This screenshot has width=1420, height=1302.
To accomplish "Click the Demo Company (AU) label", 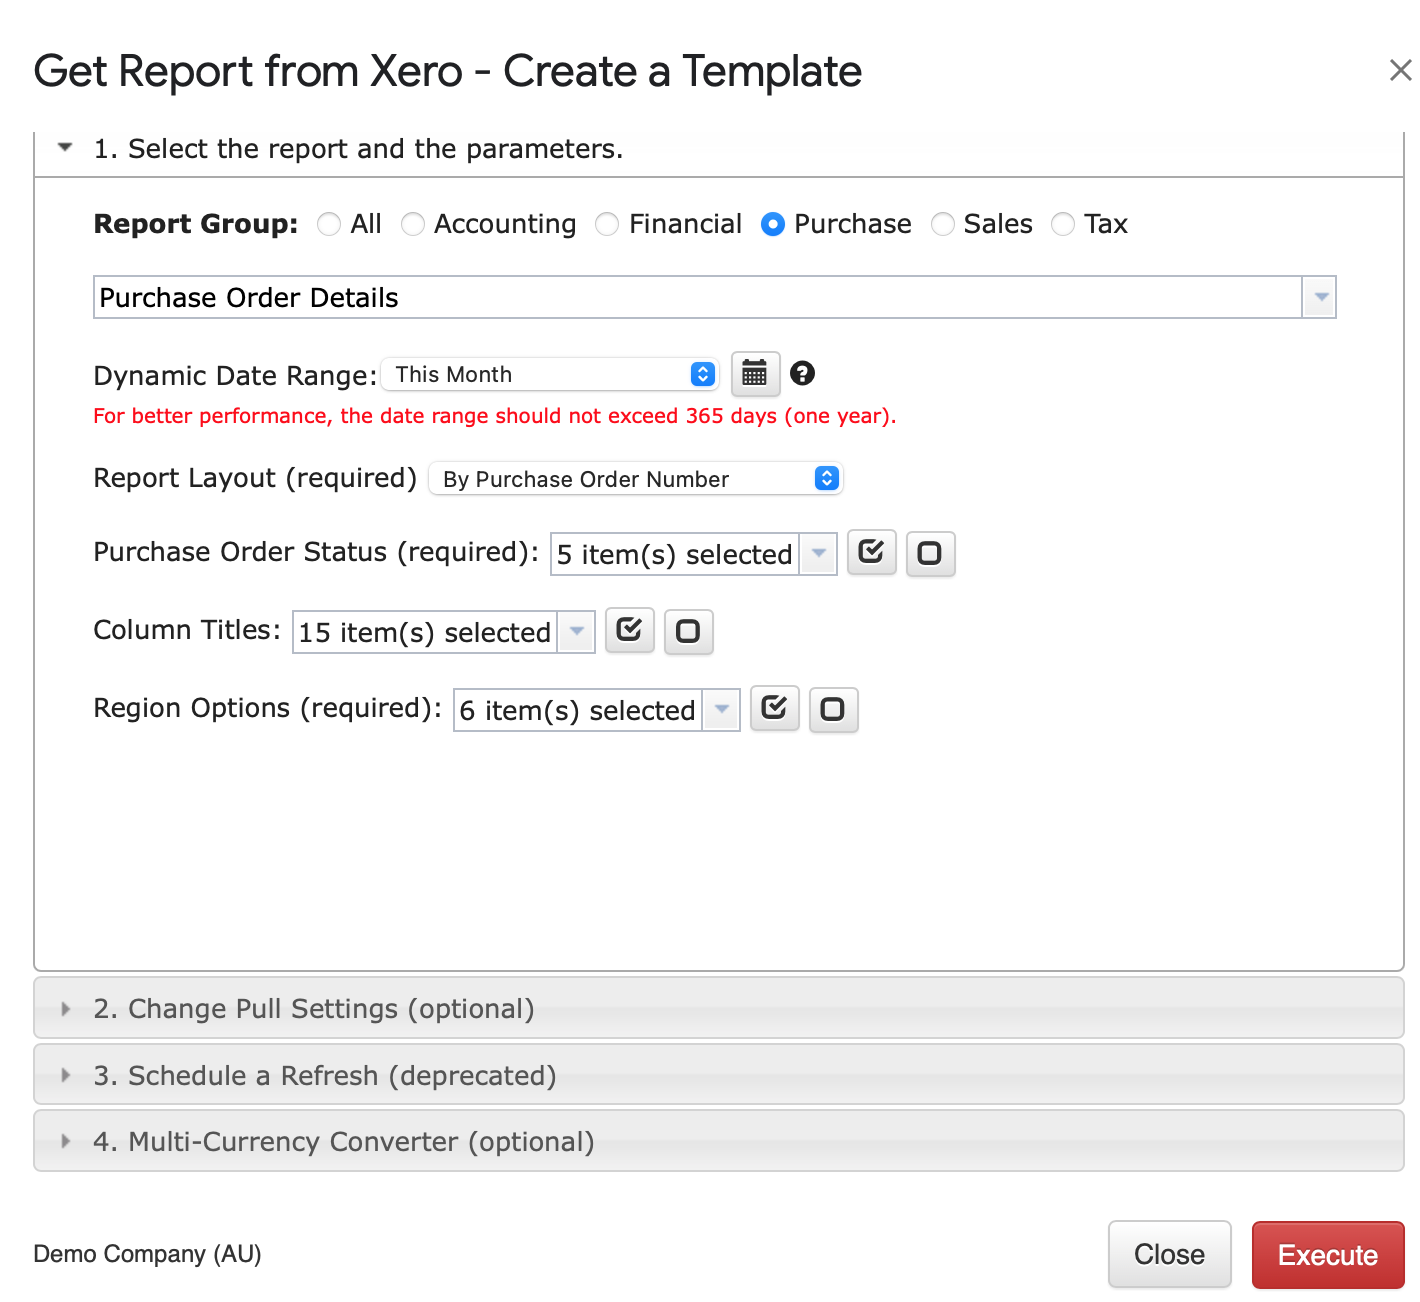I will (x=147, y=1254).
